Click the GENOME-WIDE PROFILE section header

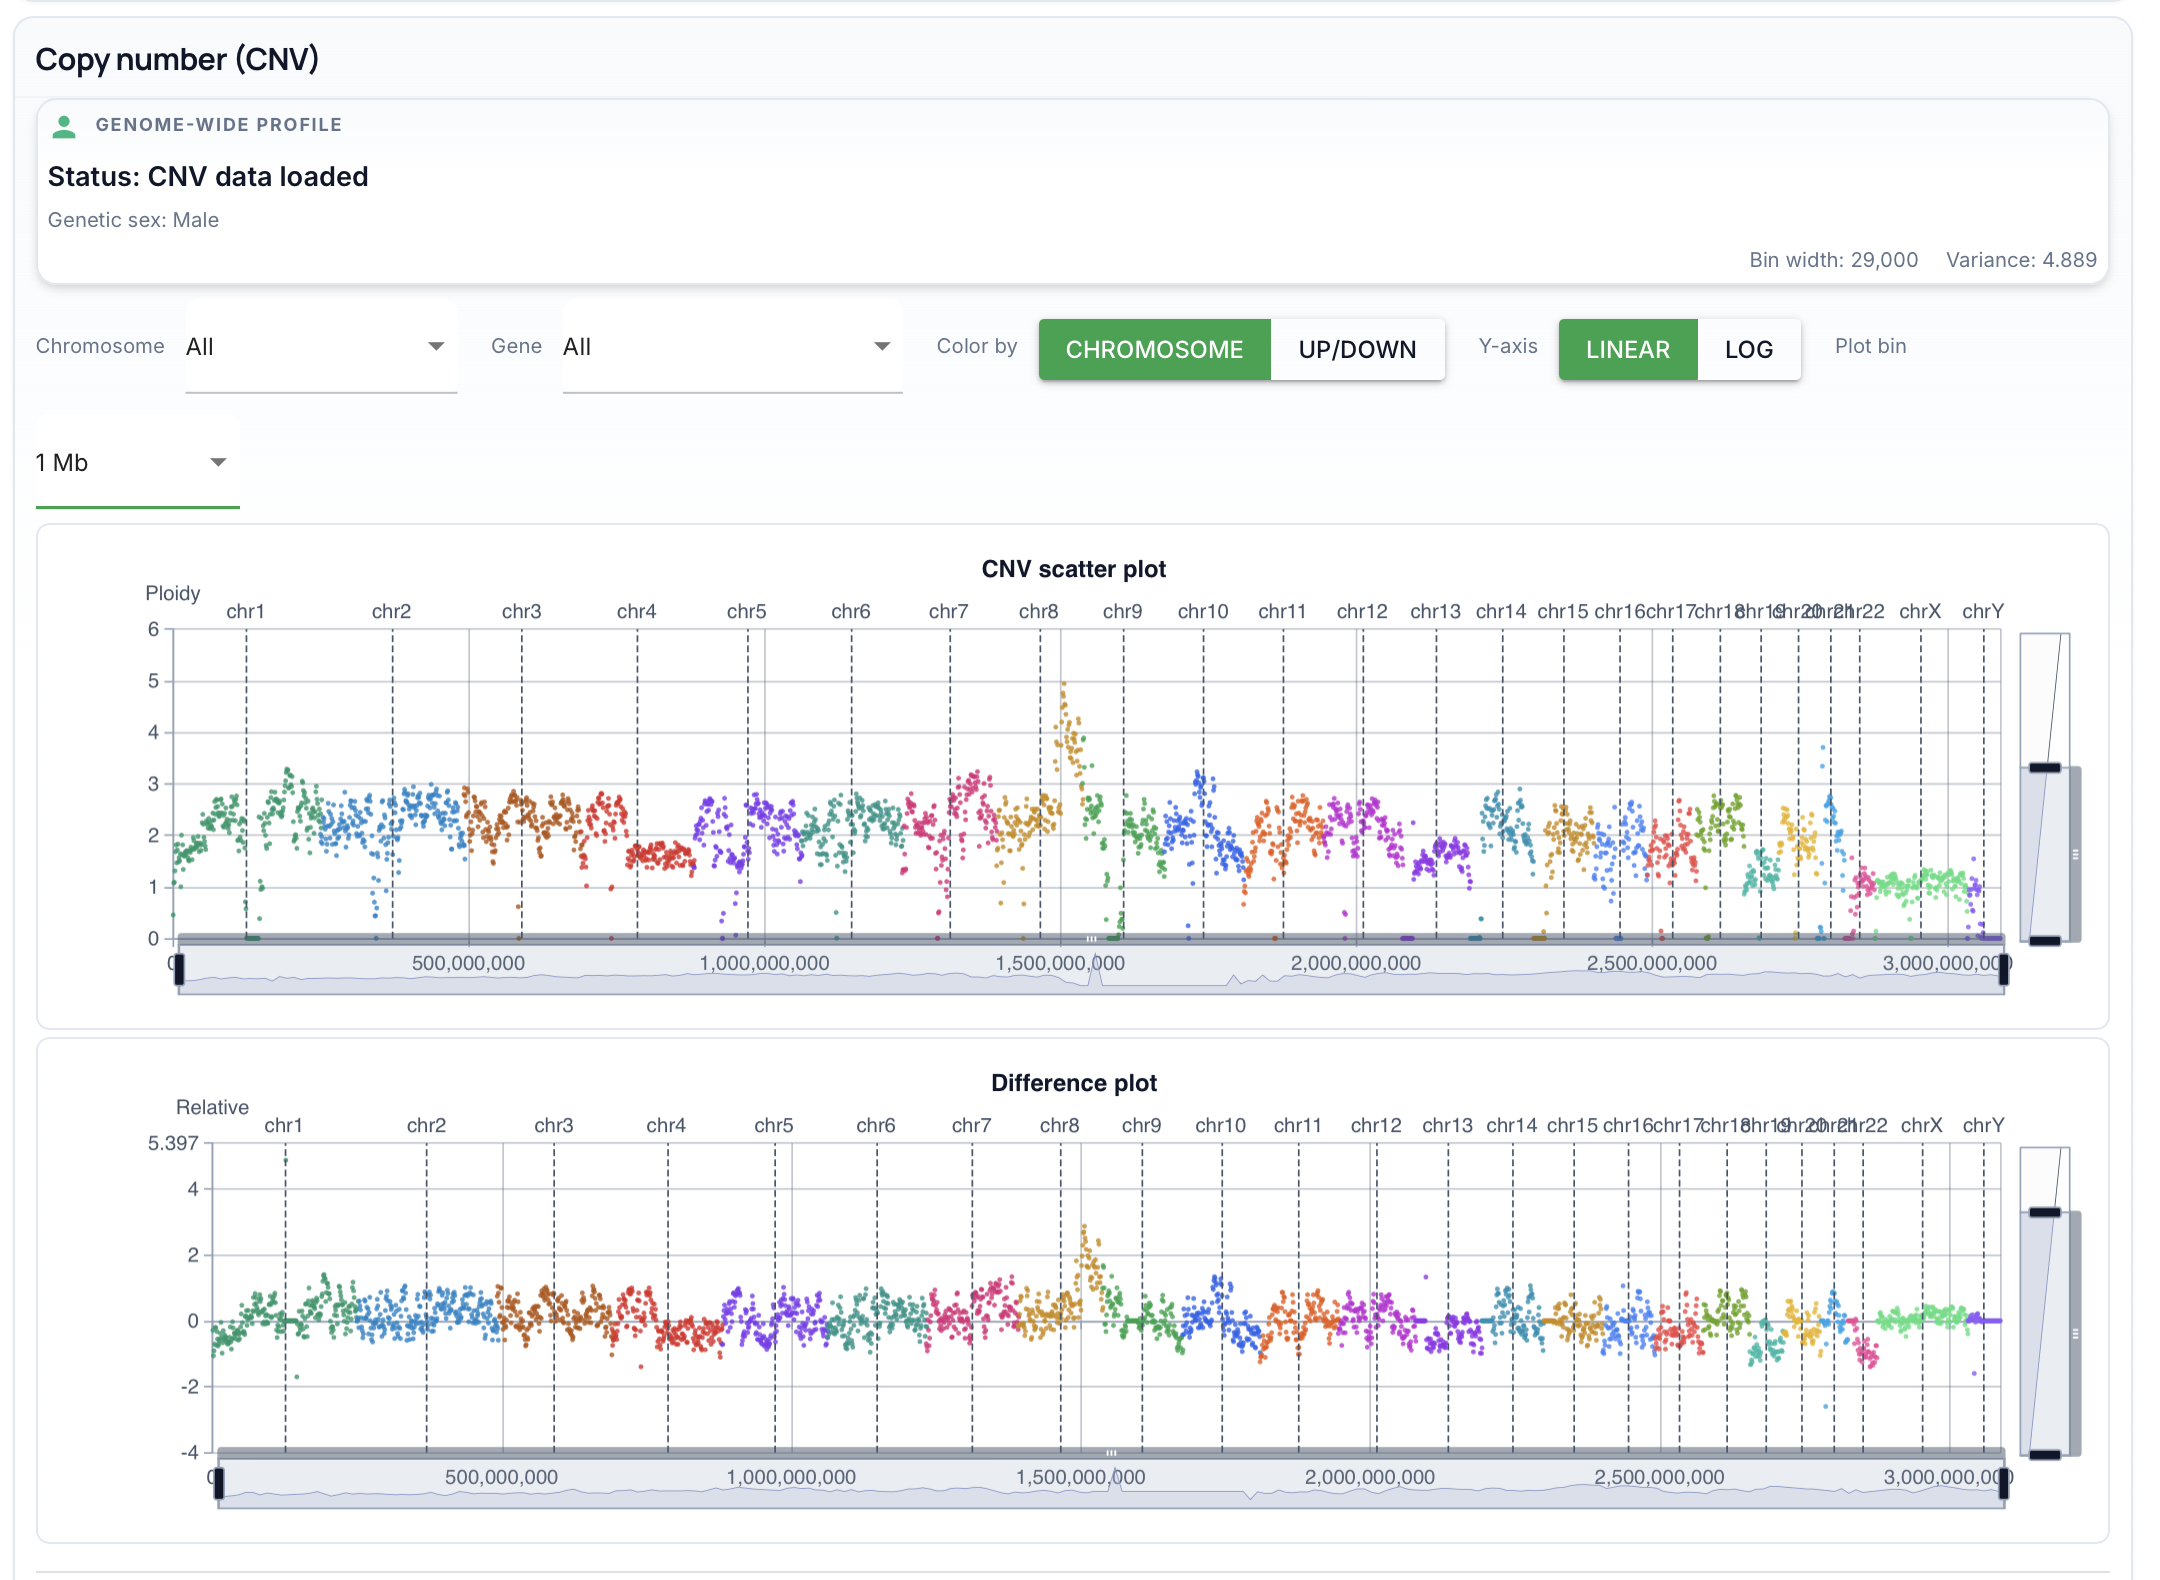(218, 124)
